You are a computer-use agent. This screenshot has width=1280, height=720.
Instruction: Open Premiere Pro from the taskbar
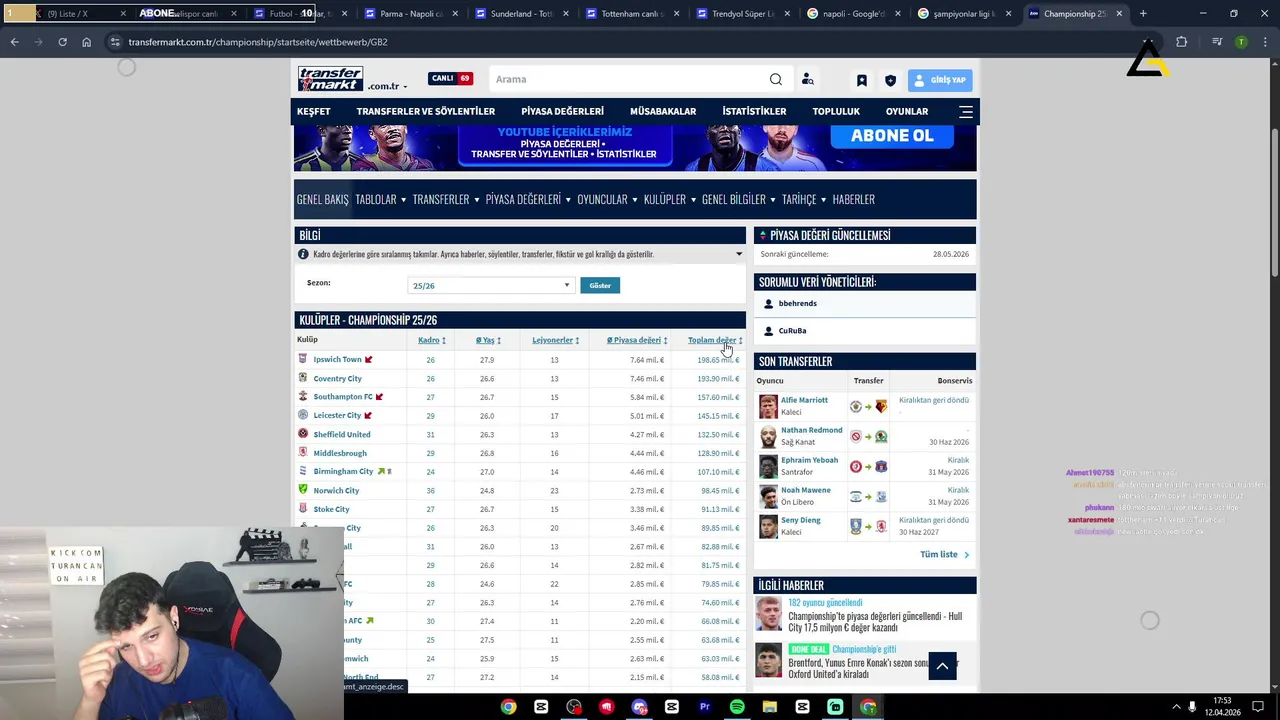click(x=704, y=707)
